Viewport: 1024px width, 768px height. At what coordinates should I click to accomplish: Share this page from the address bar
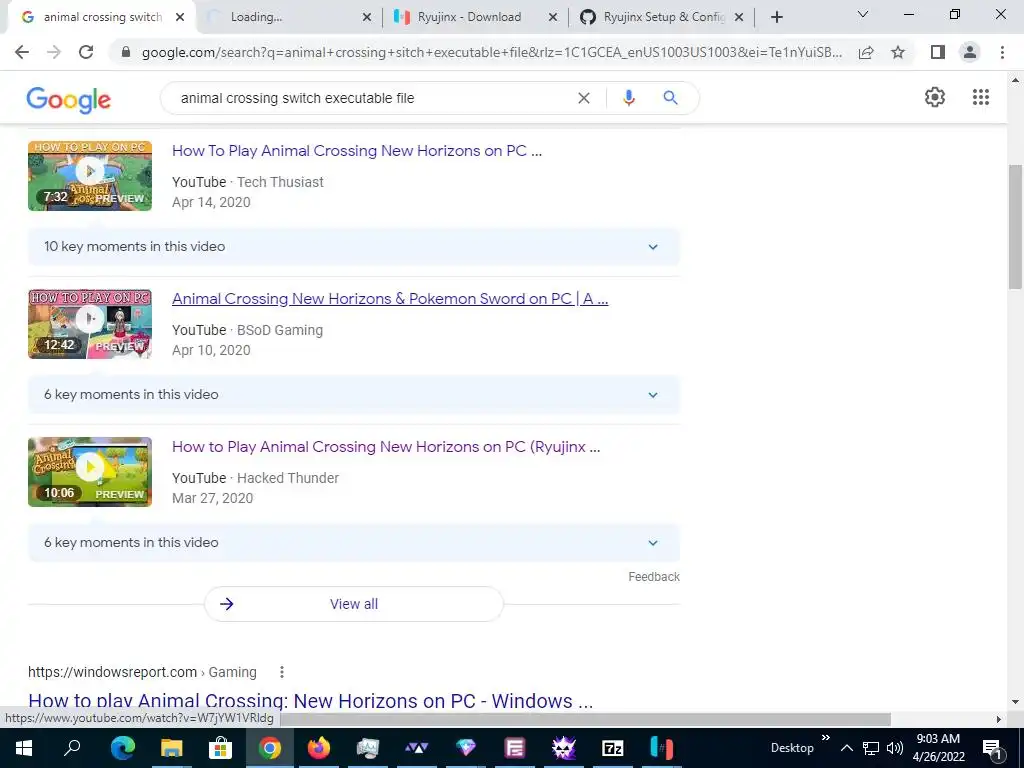866,52
